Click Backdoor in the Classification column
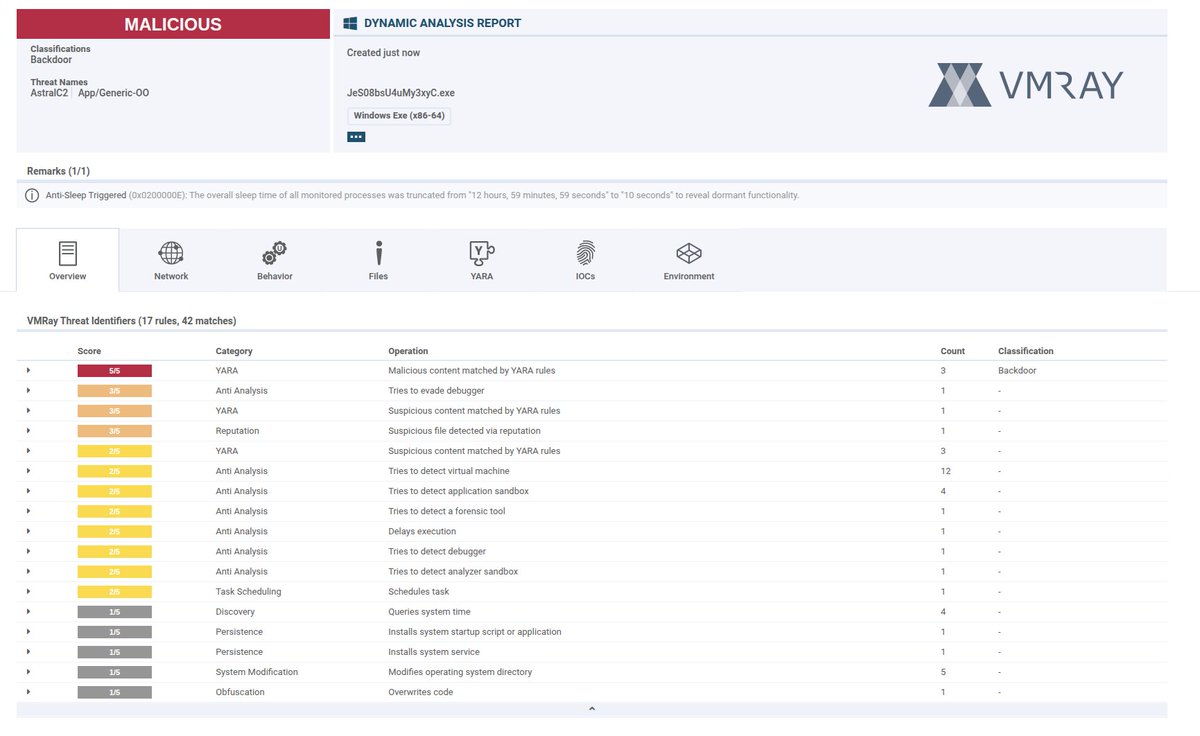Image resolution: width=1200 pixels, height=736 pixels. pyautogui.click(x=1017, y=370)
